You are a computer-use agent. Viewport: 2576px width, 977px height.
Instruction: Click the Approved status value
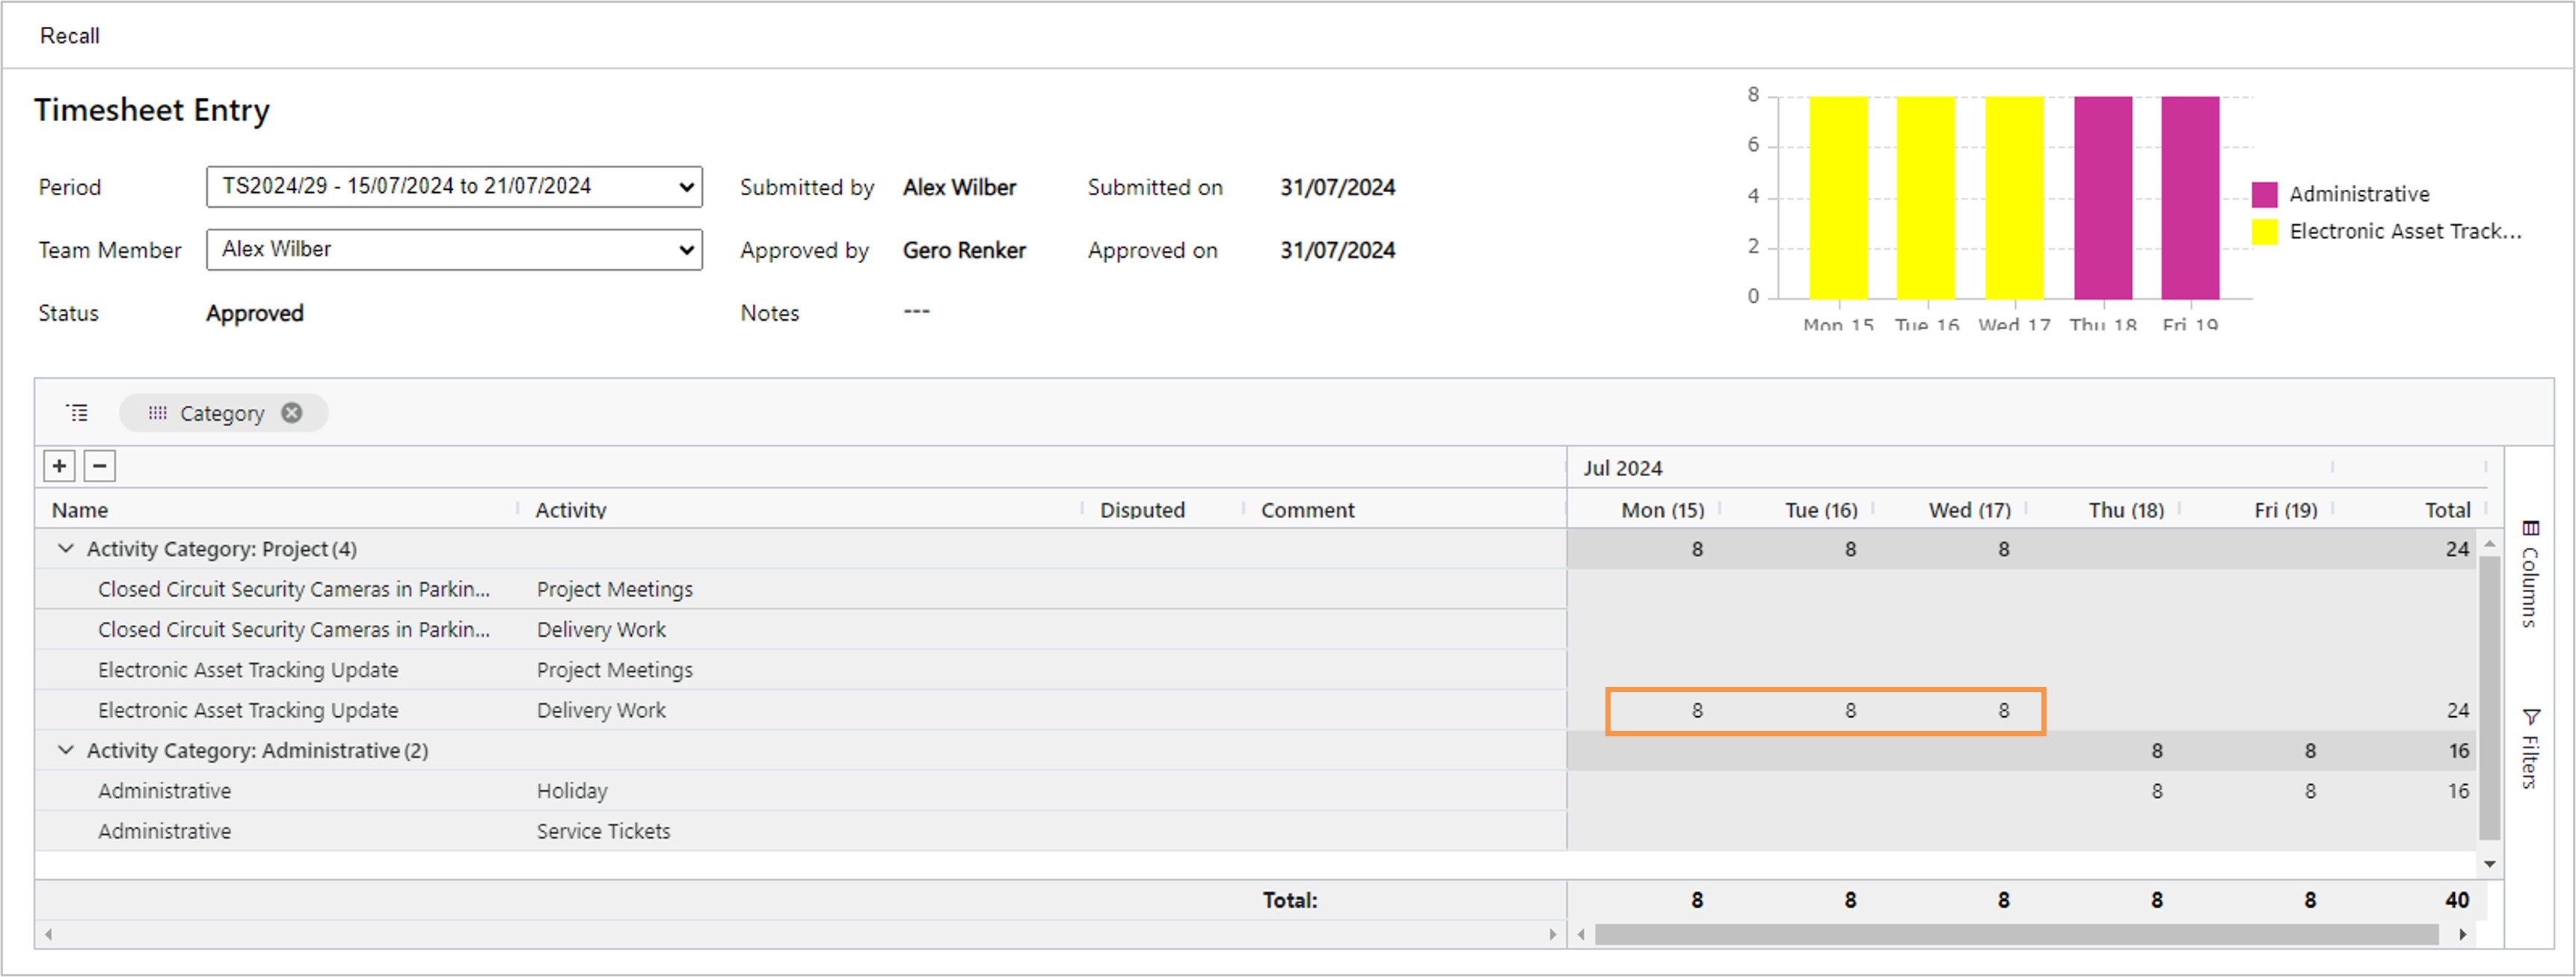coord(254,313)
